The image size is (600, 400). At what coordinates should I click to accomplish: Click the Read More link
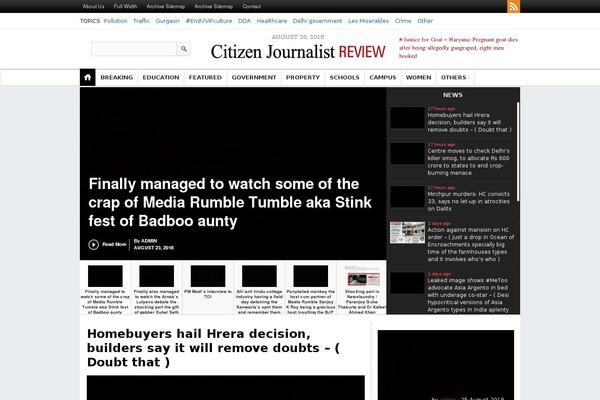(114, 245)
